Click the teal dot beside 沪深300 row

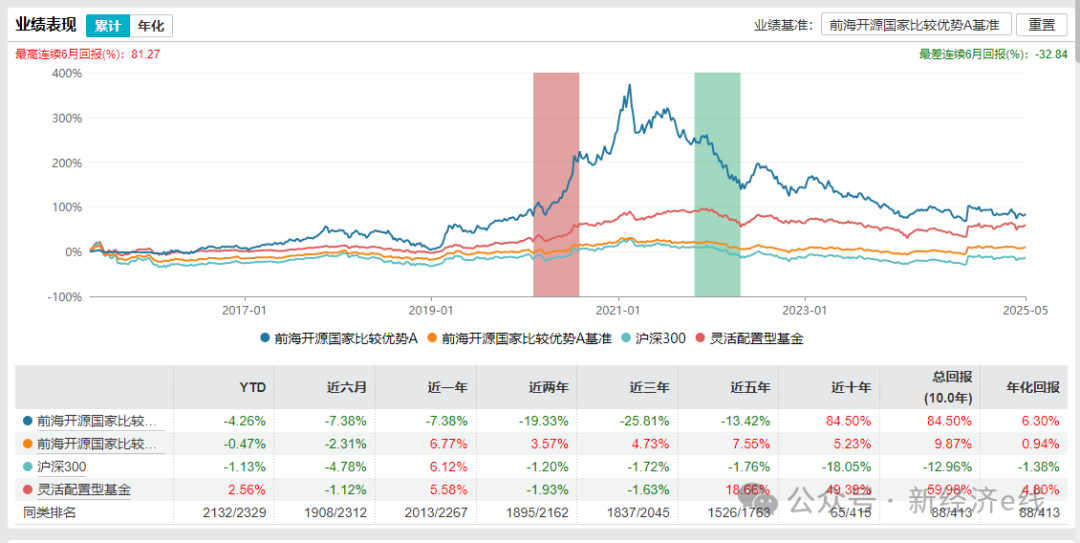click(27, 467)
